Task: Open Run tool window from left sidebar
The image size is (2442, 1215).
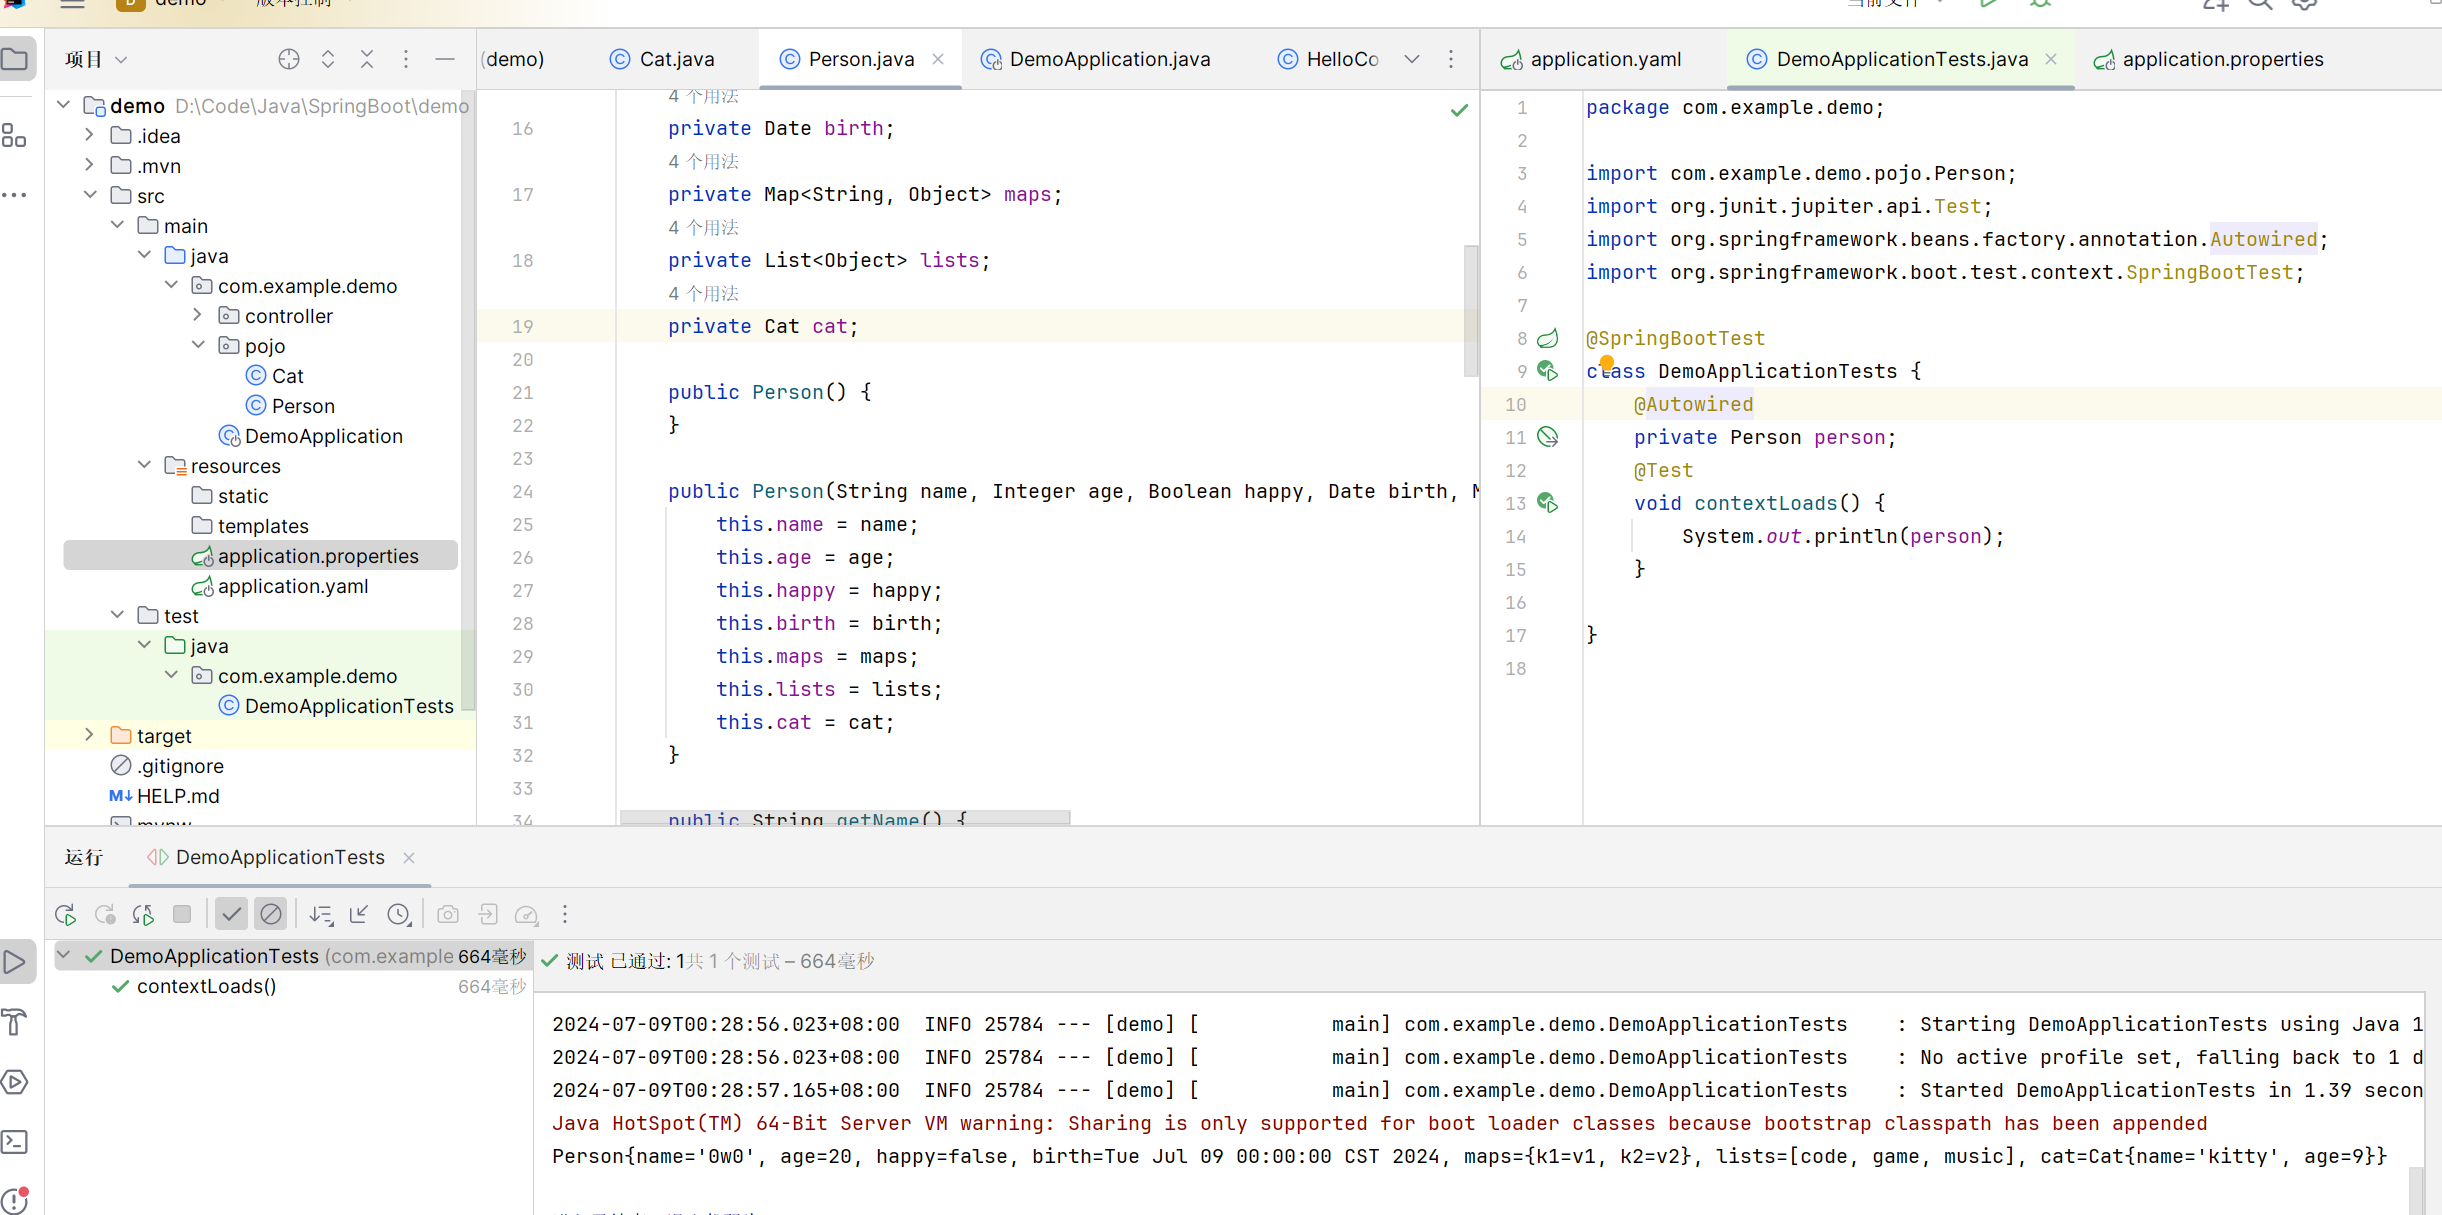Action: [17, 962]
